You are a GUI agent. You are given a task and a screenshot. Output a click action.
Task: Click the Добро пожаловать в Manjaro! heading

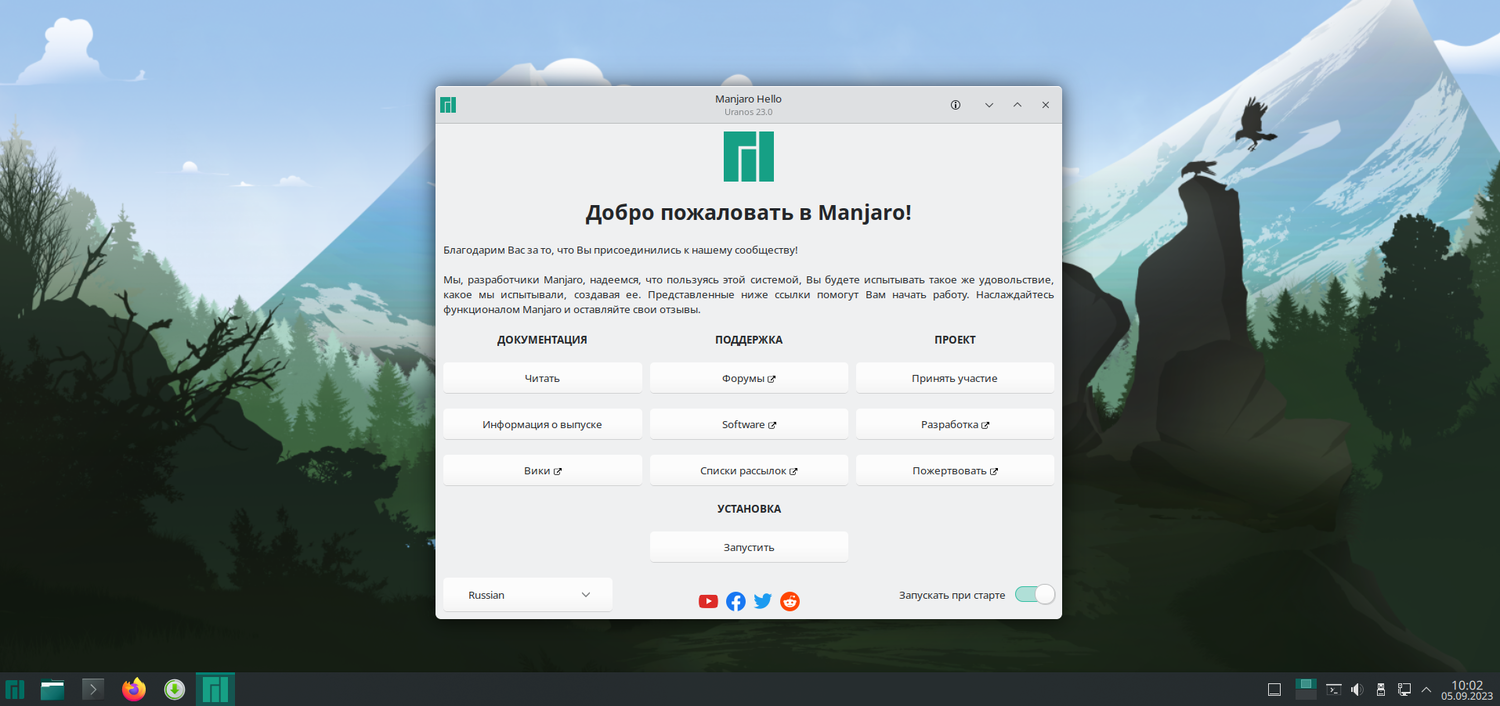tap(749, 213)
